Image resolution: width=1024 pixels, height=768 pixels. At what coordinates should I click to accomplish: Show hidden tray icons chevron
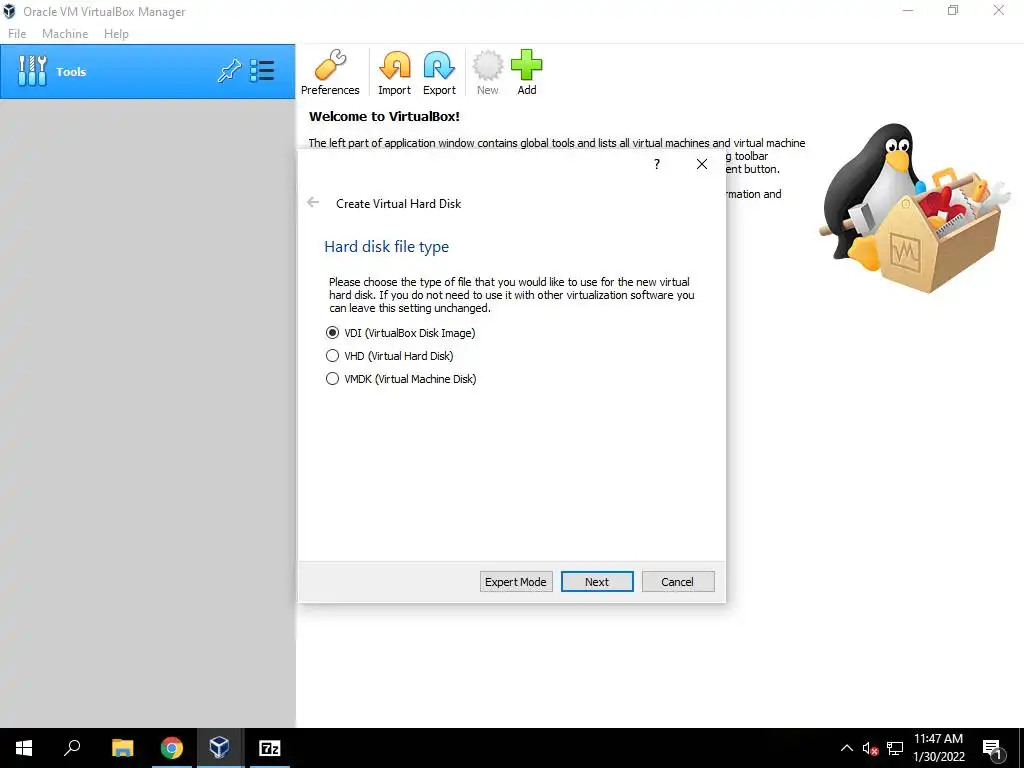click(x=846, y=748)
